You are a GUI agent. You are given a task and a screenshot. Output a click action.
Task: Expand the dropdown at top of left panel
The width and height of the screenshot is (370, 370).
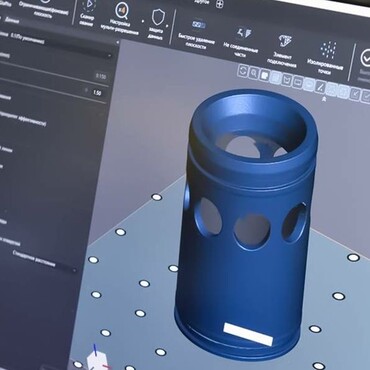click(x=55, y=54)
